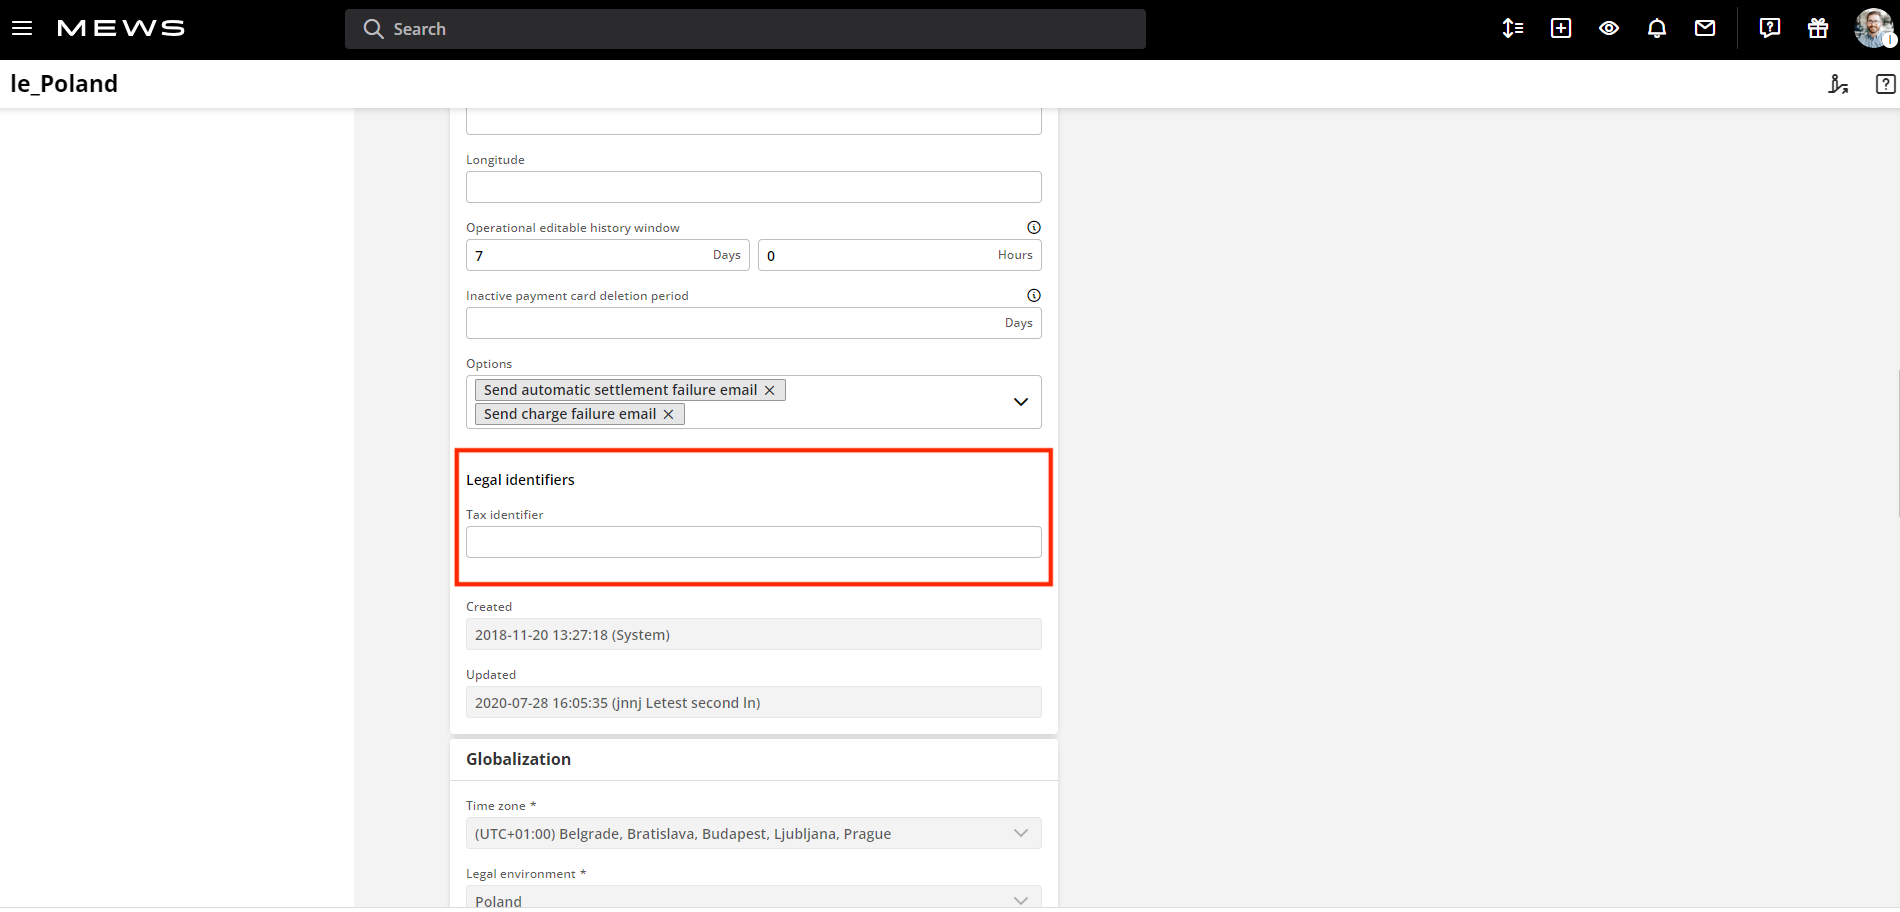The image size is (1900, 912).
Task: Click the eye preview icon in top bar
Action: (1609, 28)
